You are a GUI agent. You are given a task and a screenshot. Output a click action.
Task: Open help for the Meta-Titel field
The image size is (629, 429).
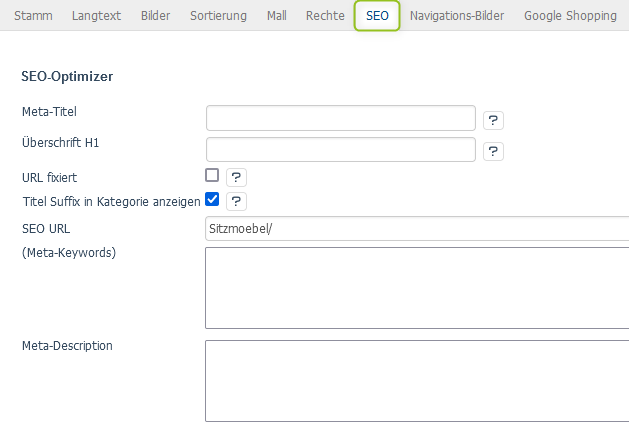click(493, 120)
